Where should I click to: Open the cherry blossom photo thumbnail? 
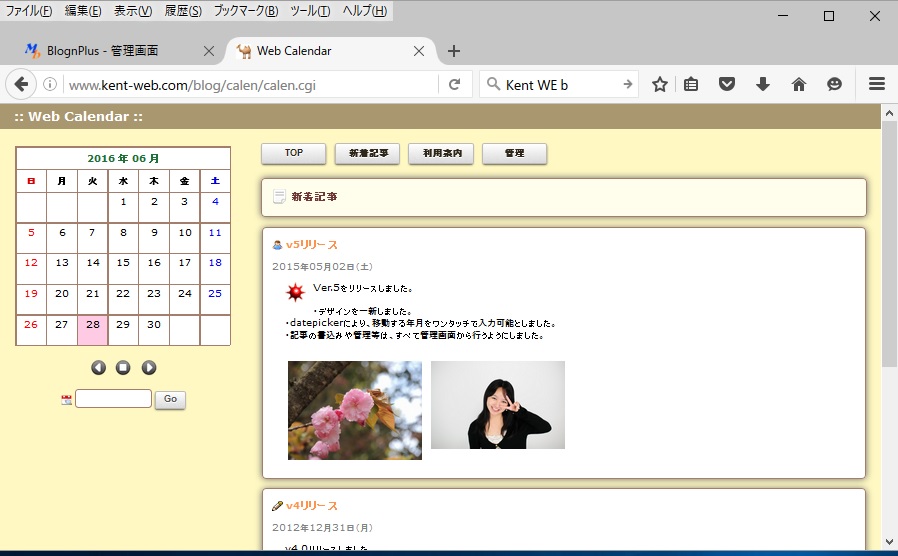(x=355, y=410)
